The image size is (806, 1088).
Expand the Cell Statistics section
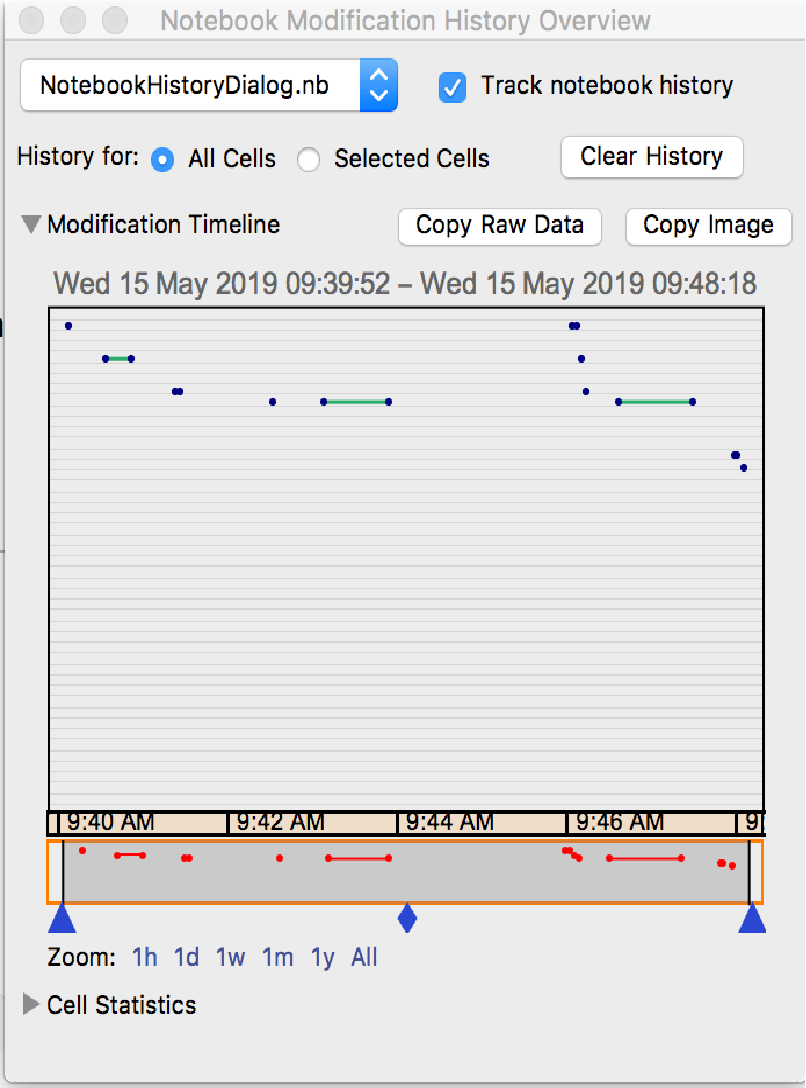coord(32,1005)
